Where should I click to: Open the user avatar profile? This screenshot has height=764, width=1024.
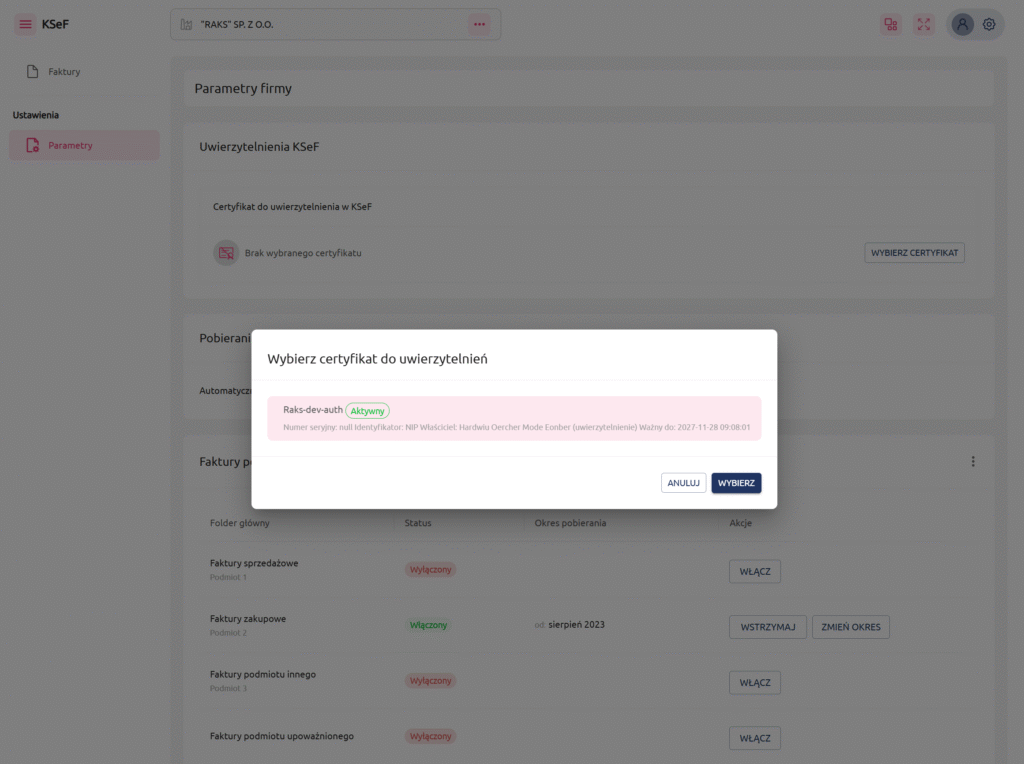coord(963,24)
